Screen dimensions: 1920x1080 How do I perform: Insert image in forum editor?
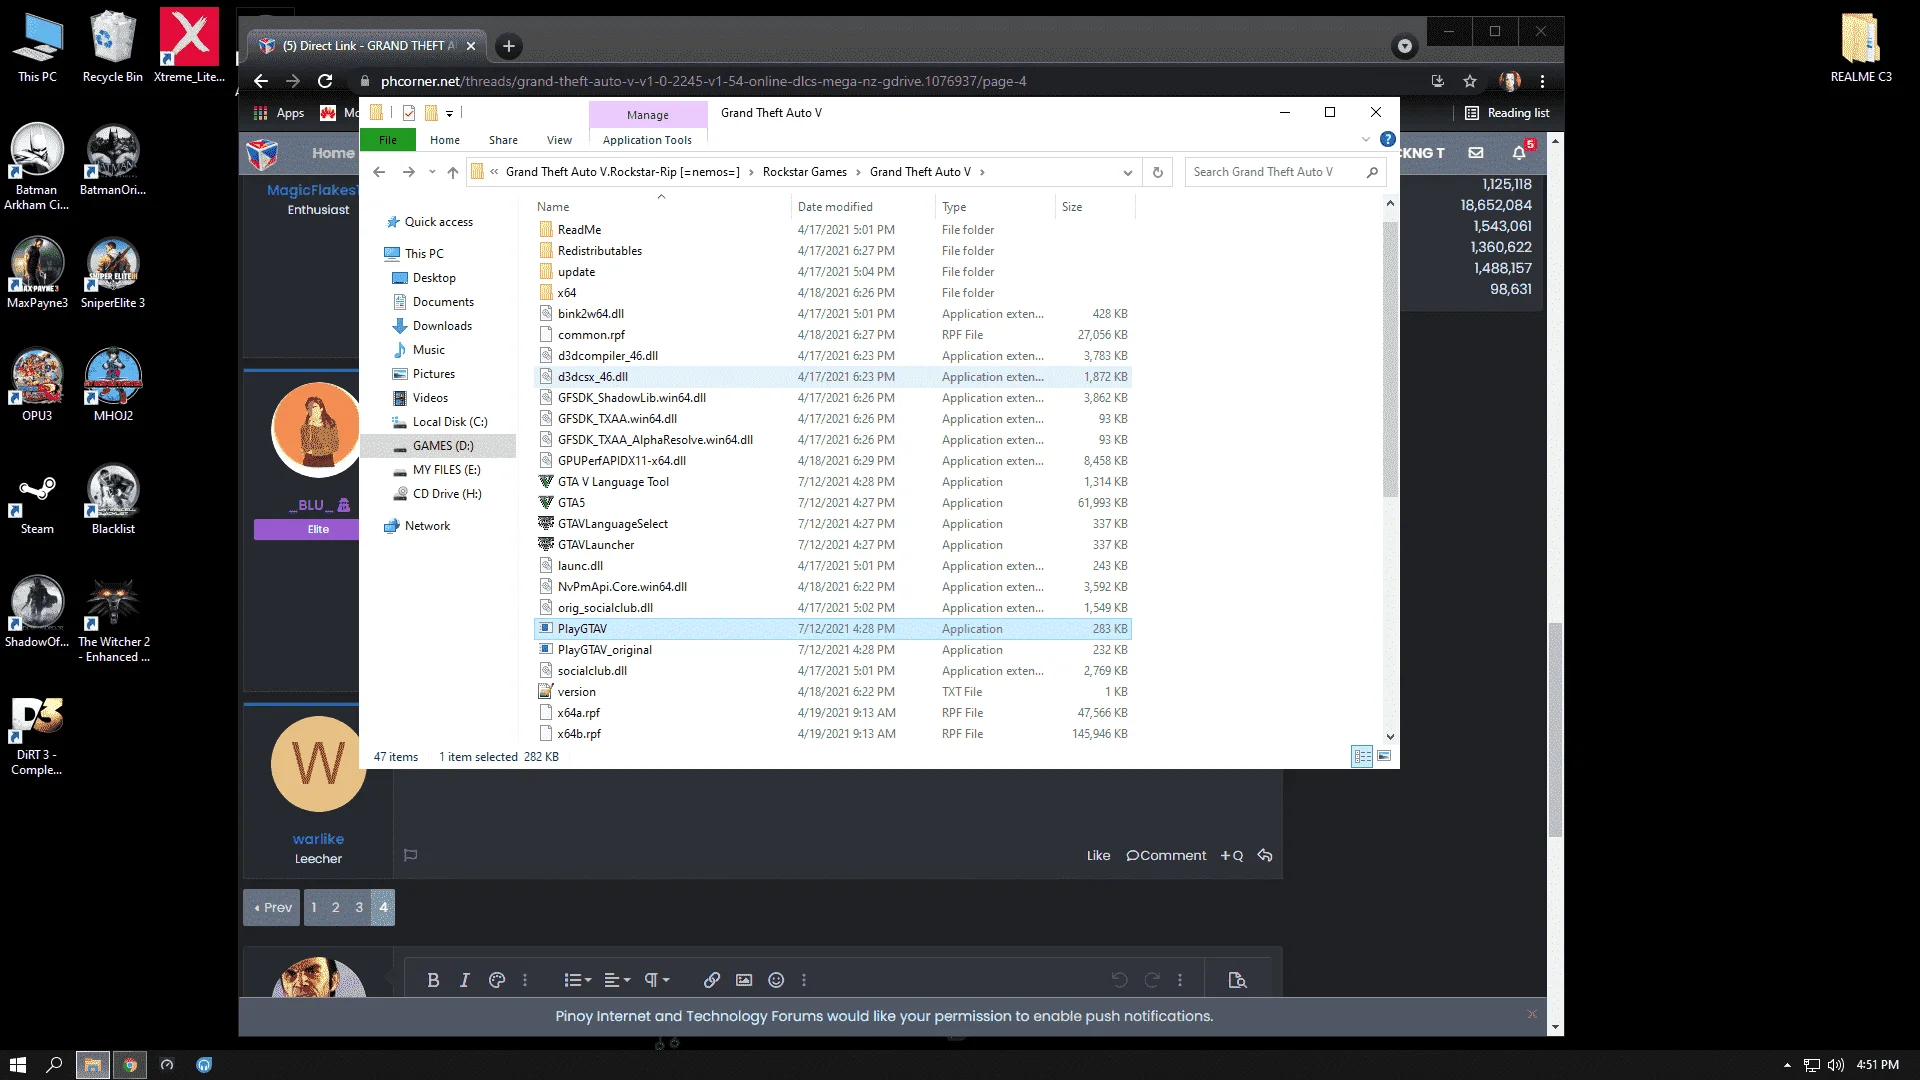744,980
